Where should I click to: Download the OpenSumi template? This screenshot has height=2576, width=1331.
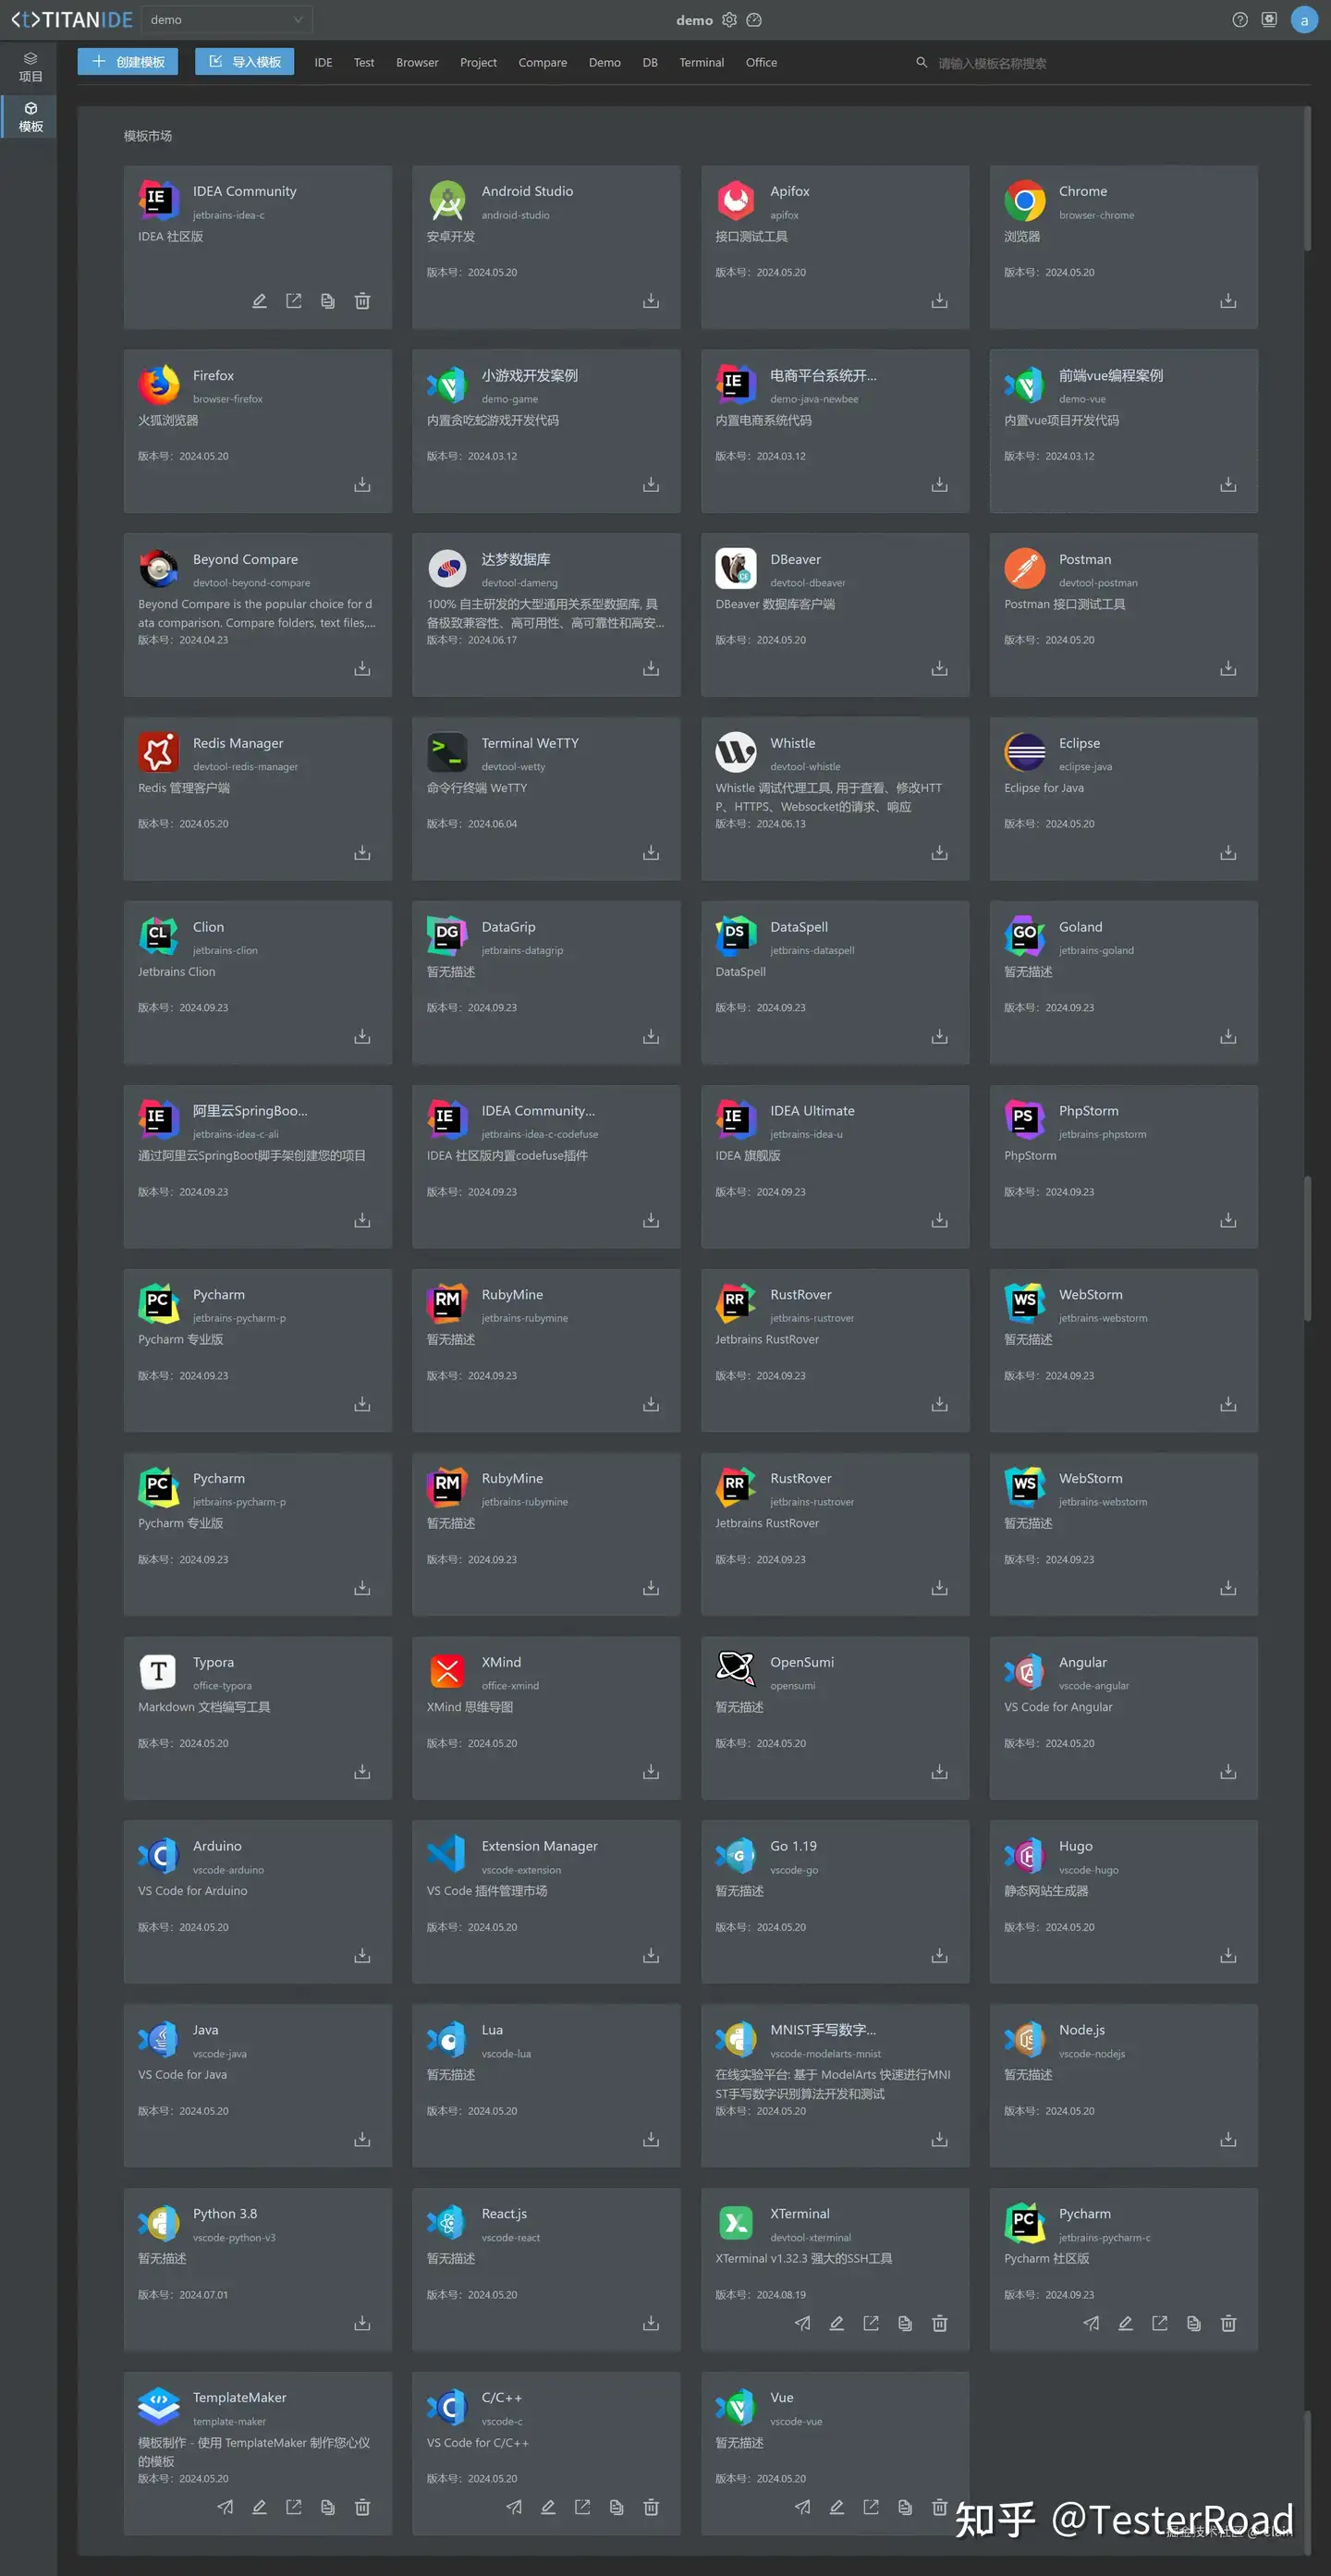point(939,1772)
